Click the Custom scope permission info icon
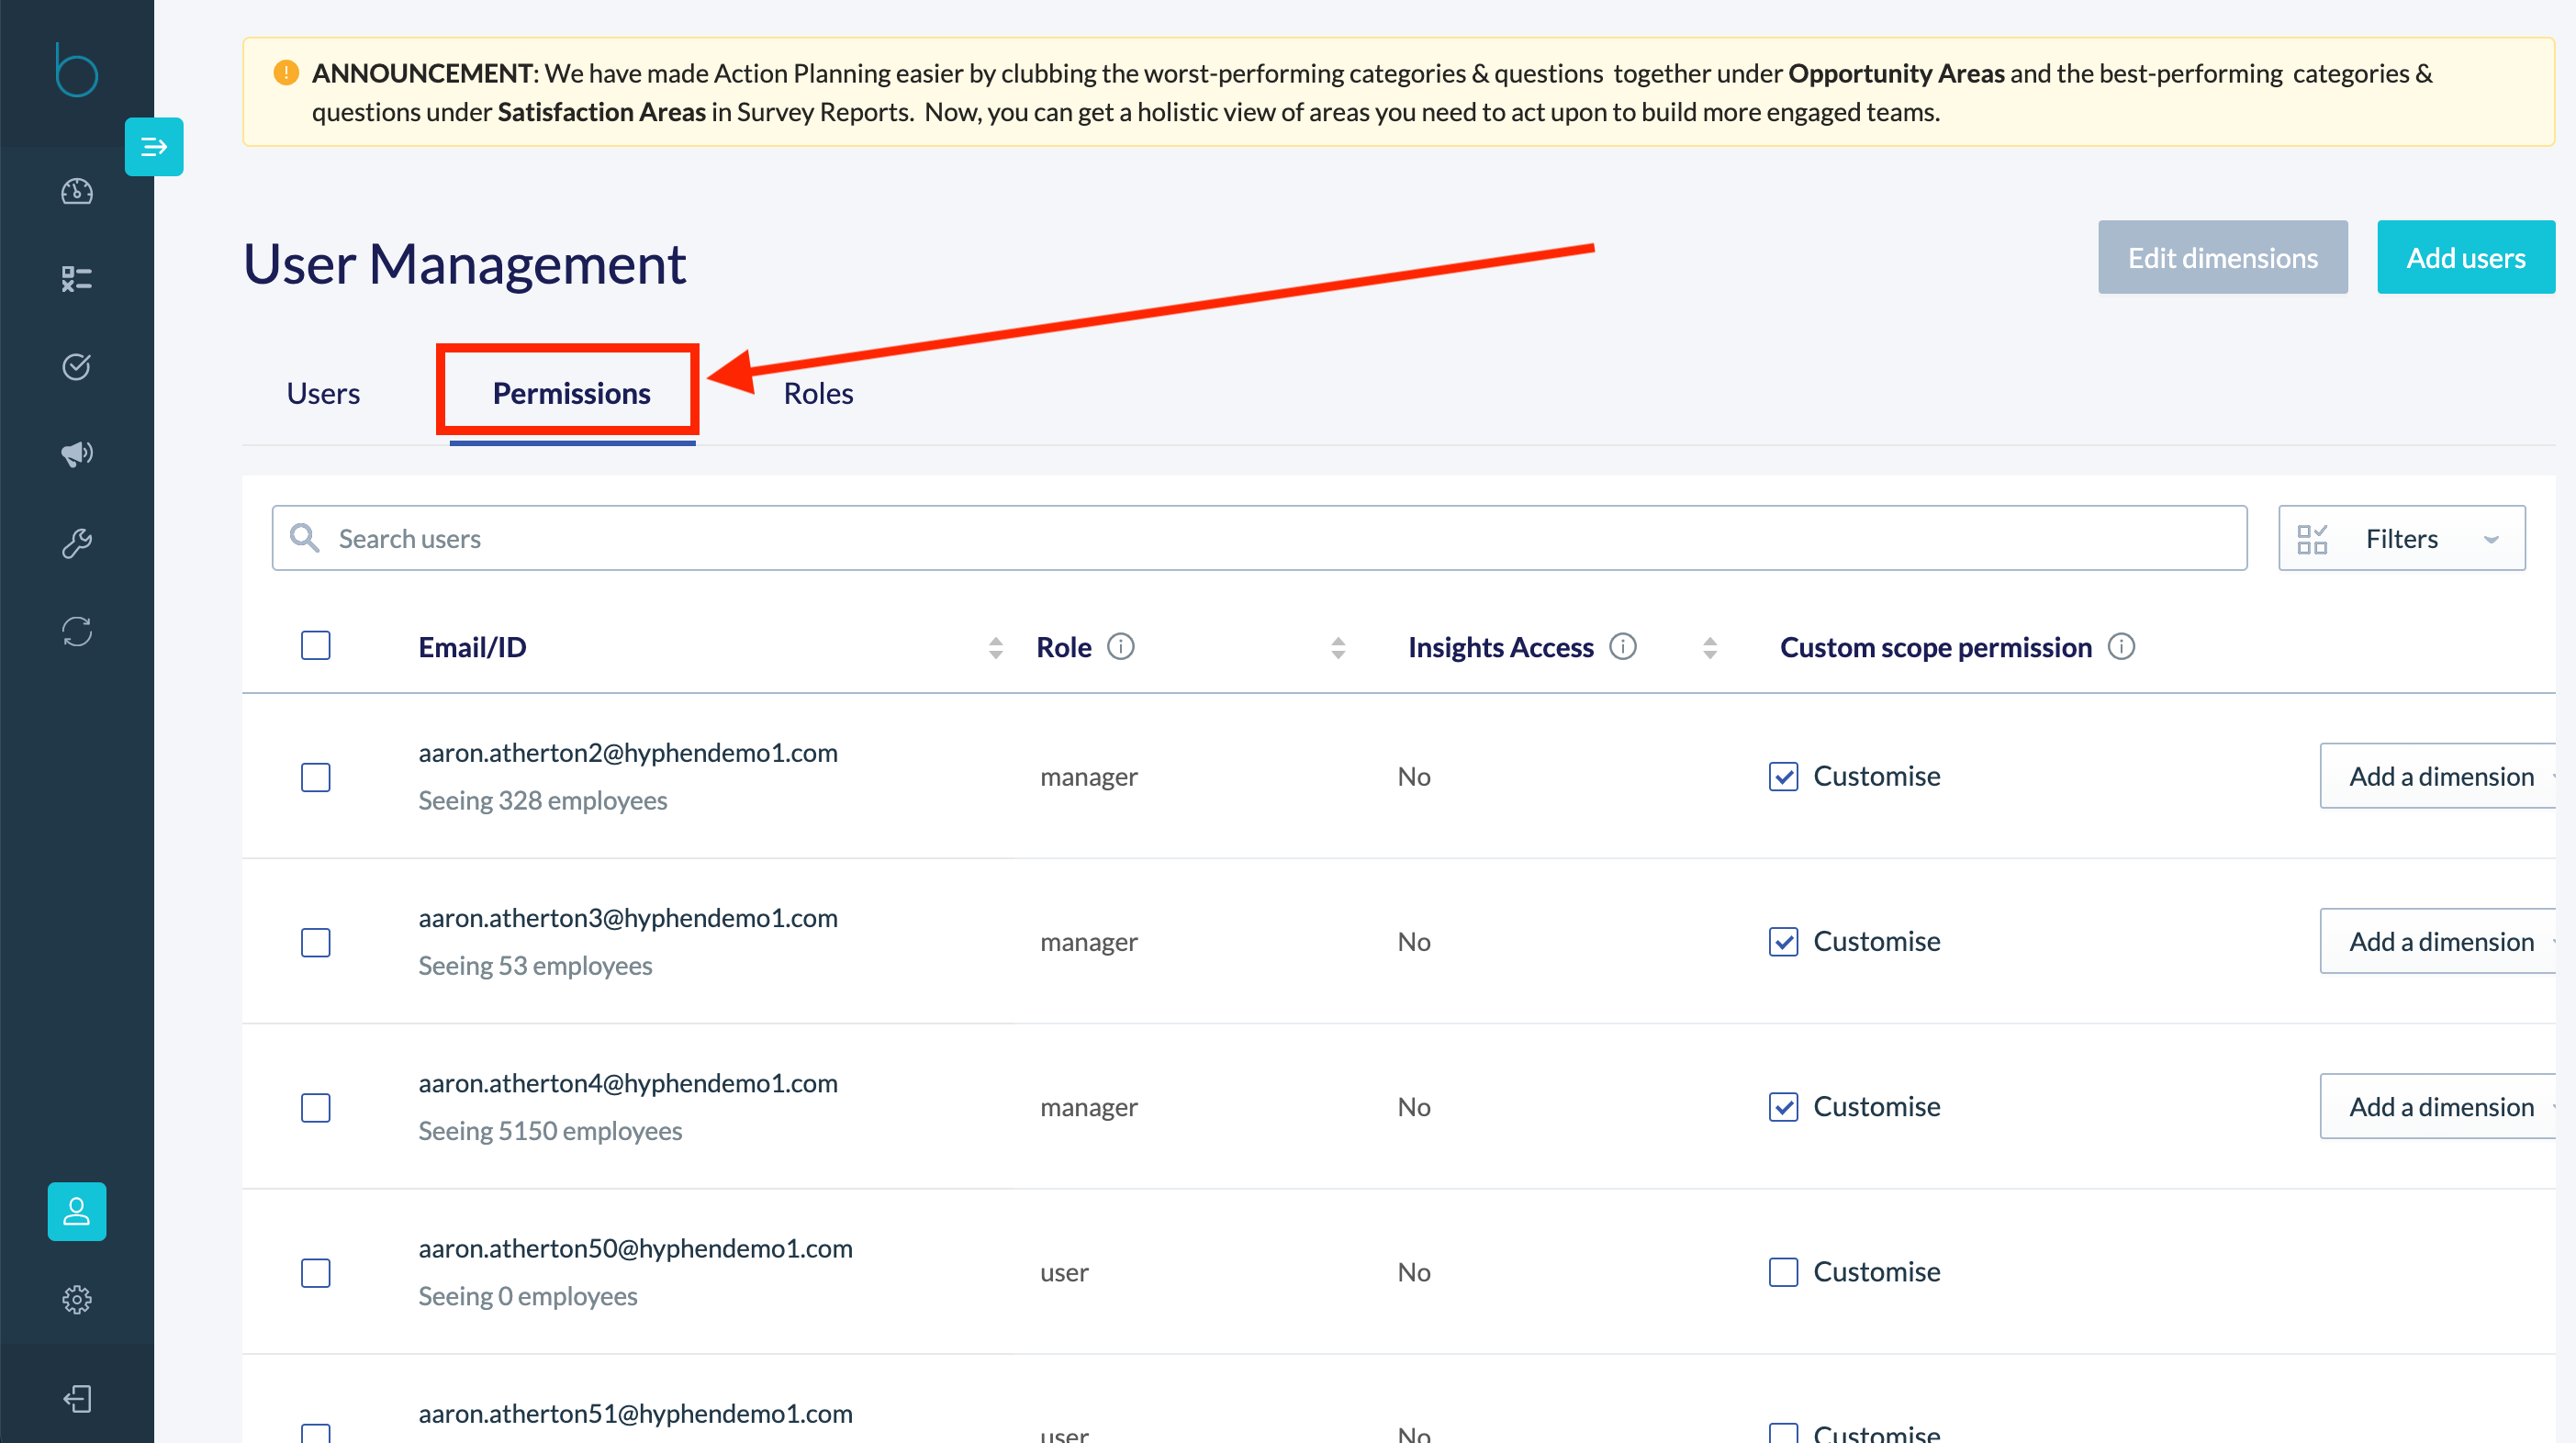The image size is (2576, 1443). coord(2121,647)
